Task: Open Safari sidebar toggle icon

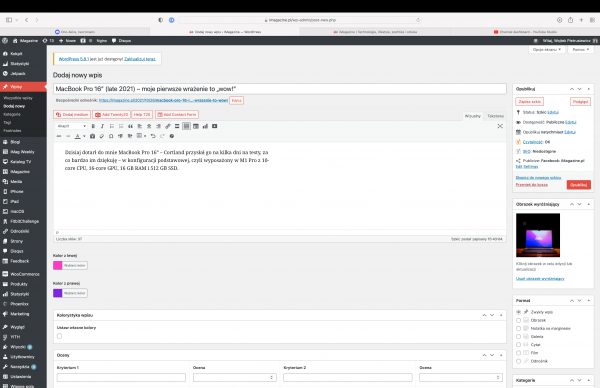Action: point(9,20)
